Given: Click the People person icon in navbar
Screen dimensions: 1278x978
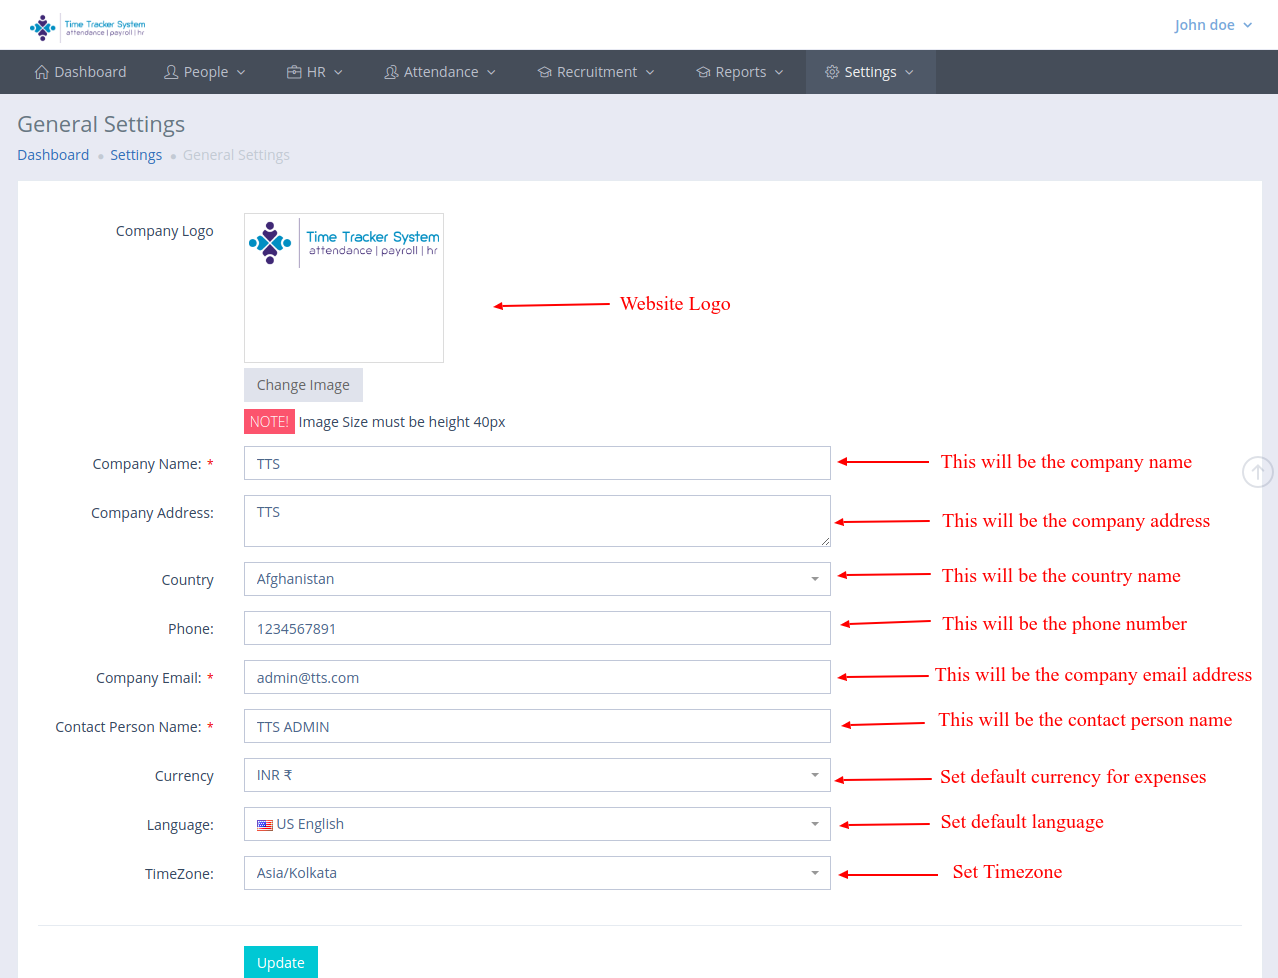Looking at the screenshot, I should [171, 72].
